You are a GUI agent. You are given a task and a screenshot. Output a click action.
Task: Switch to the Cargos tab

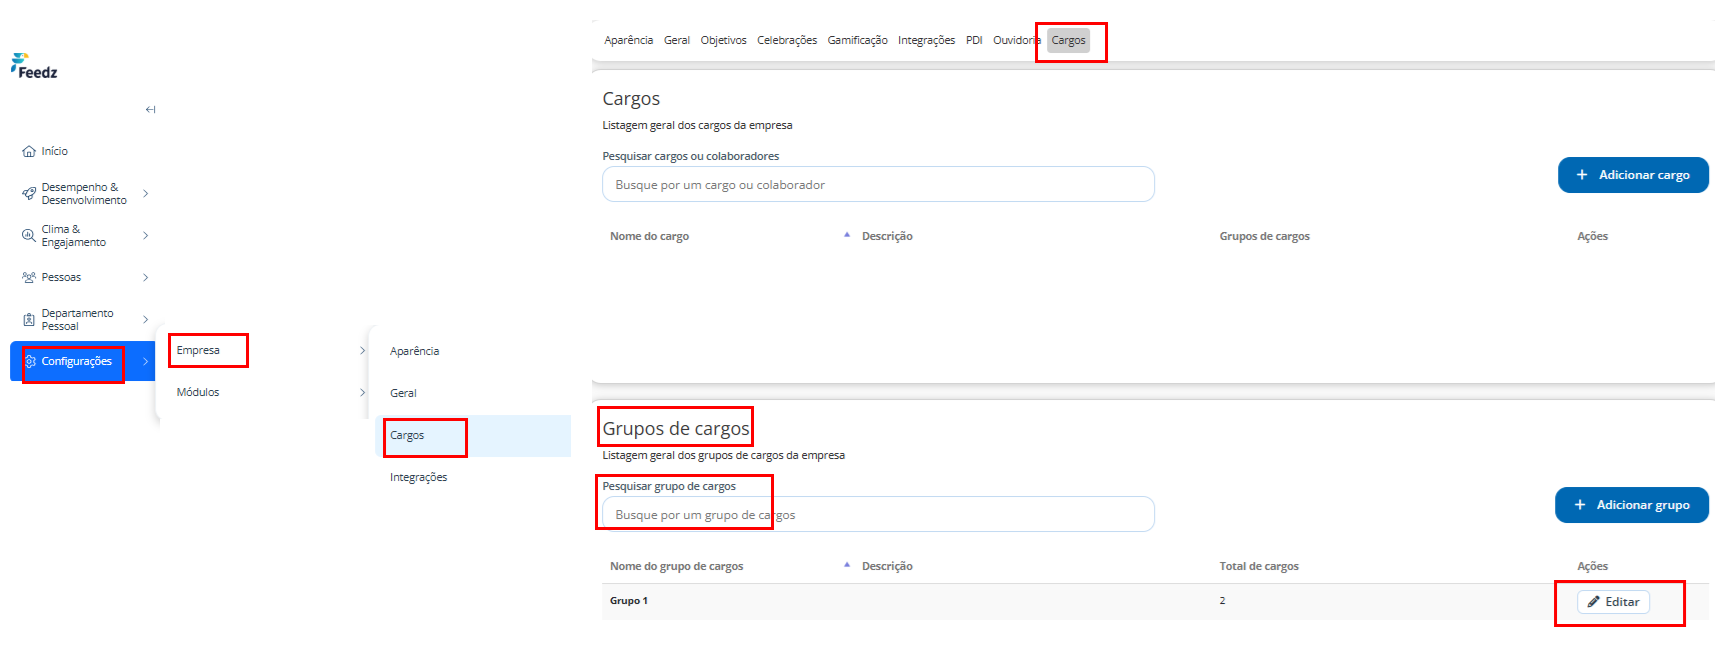(1069, 40)
